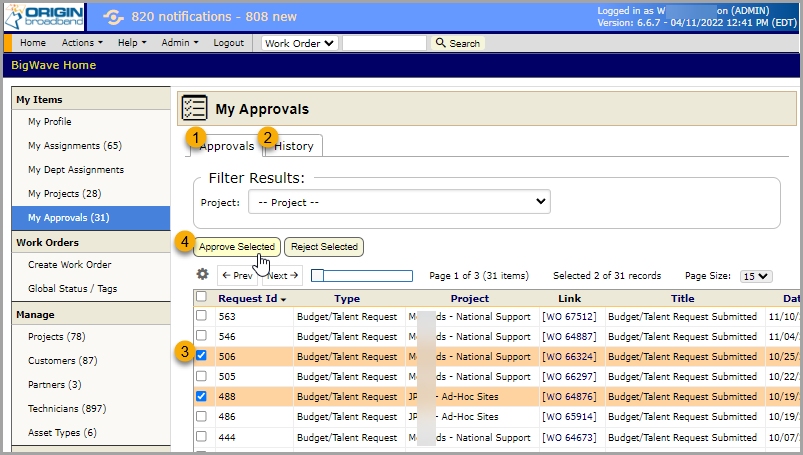Click the Type column header
803x455 pixels.
point(347,298)
